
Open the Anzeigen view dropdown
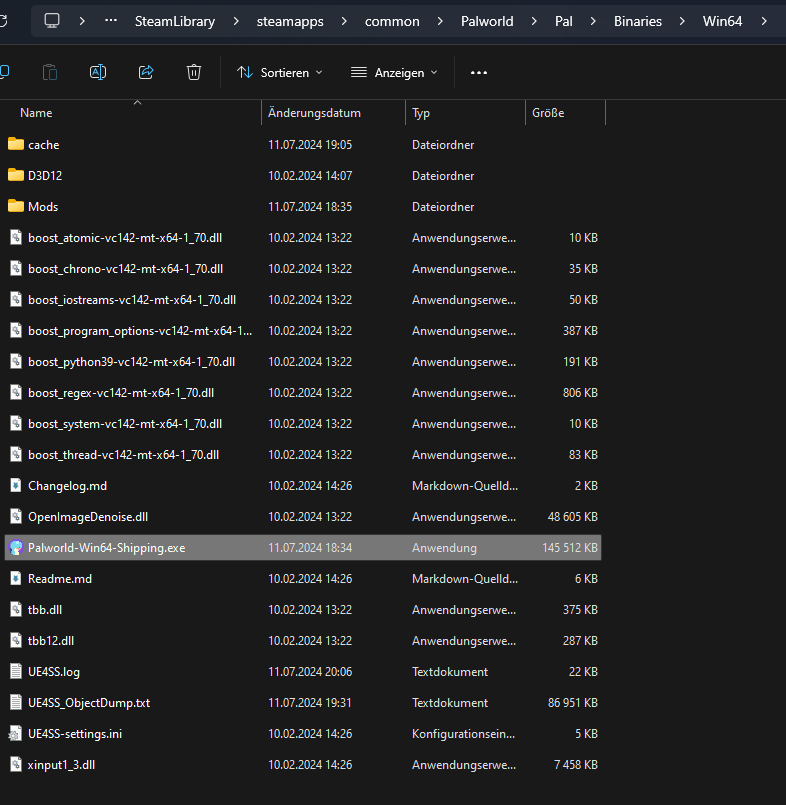tap(394, 73)
